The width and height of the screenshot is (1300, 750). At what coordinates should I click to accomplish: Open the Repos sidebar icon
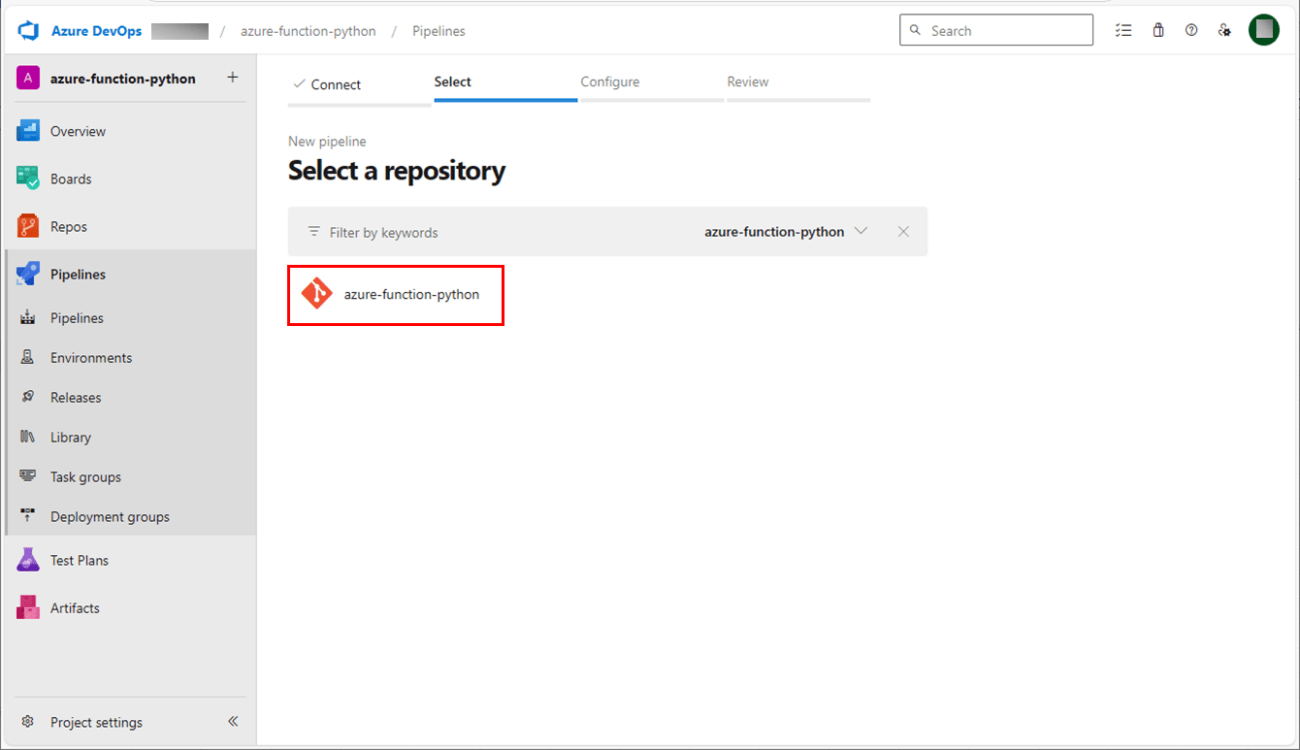tap(28, 227)
